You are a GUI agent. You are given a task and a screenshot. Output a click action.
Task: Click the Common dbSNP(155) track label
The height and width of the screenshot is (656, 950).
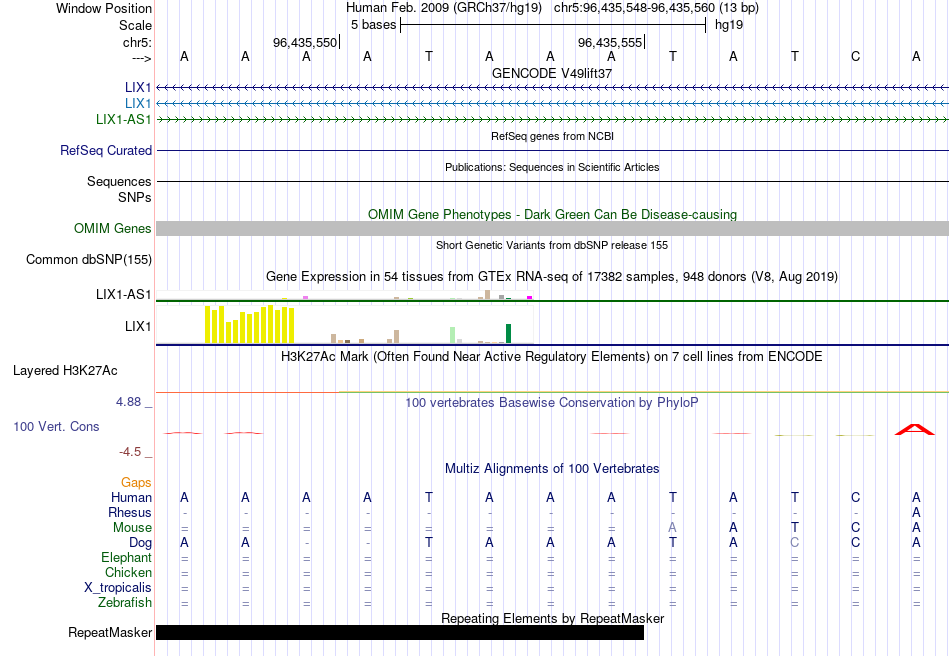click(x=89, y=259)
